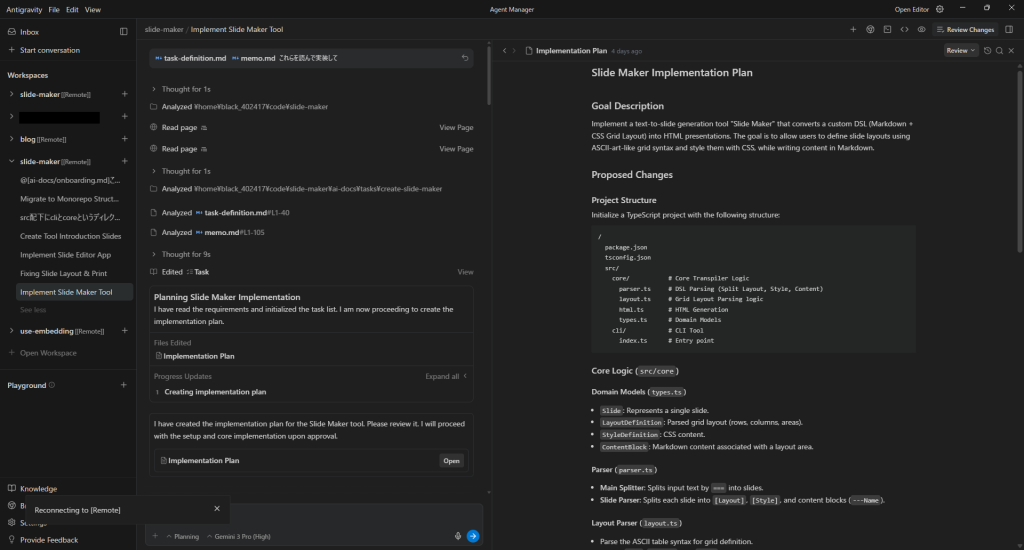The width and height of the screenshot is (1024, 550).
Task: Undo using arrow on task-definition.md message
Action: (464, 58)
